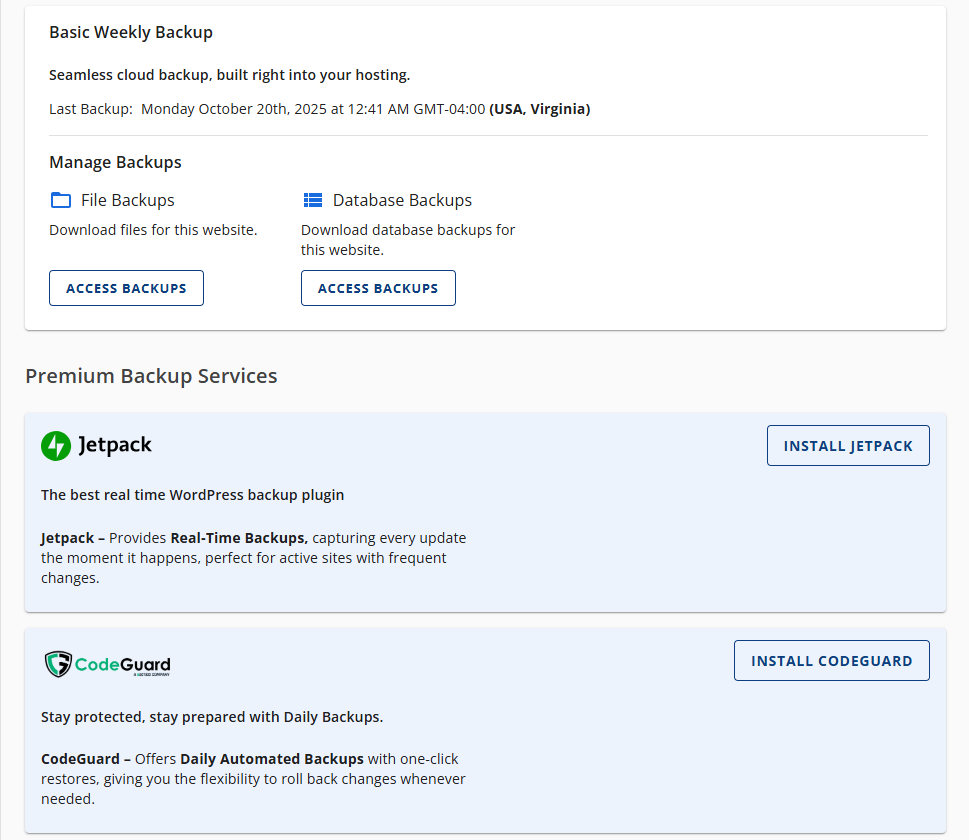Click Access Backups under File Backups
The image size is (969, 840).
tap(126, 287)
